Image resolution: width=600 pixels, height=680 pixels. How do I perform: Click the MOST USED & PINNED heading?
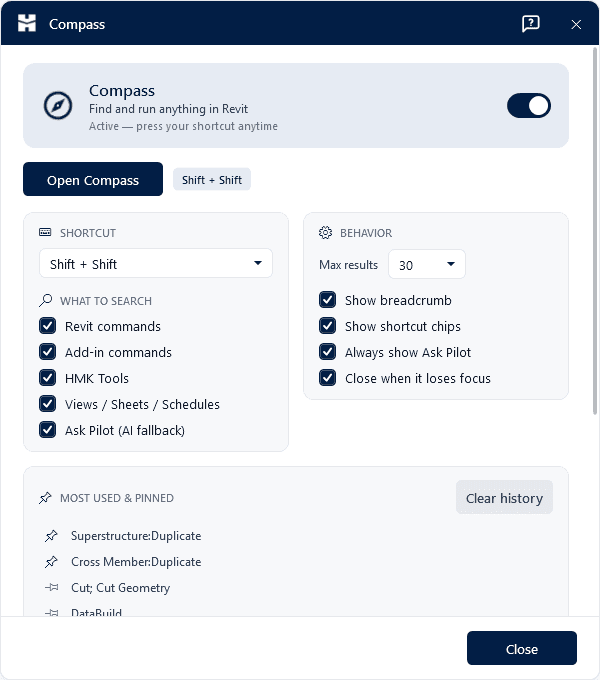click(117, 498)
